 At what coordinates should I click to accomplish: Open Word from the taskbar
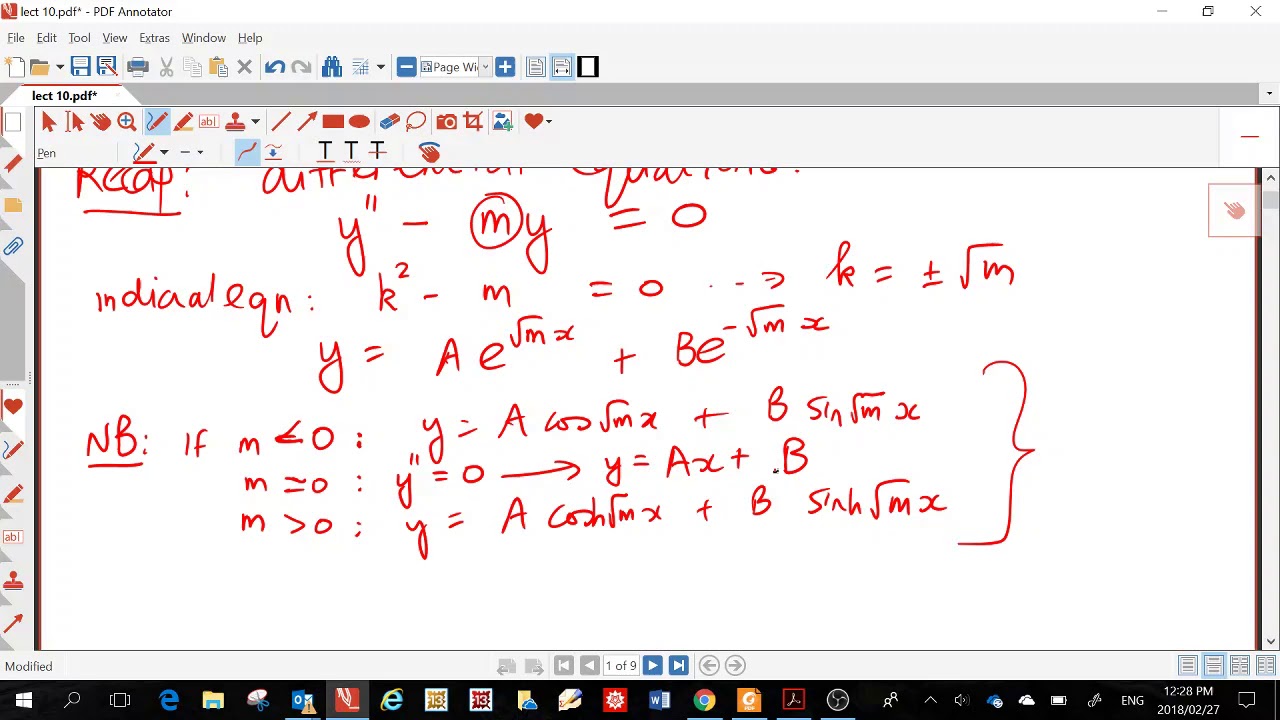pyautogui.click(x=660, y=700)
